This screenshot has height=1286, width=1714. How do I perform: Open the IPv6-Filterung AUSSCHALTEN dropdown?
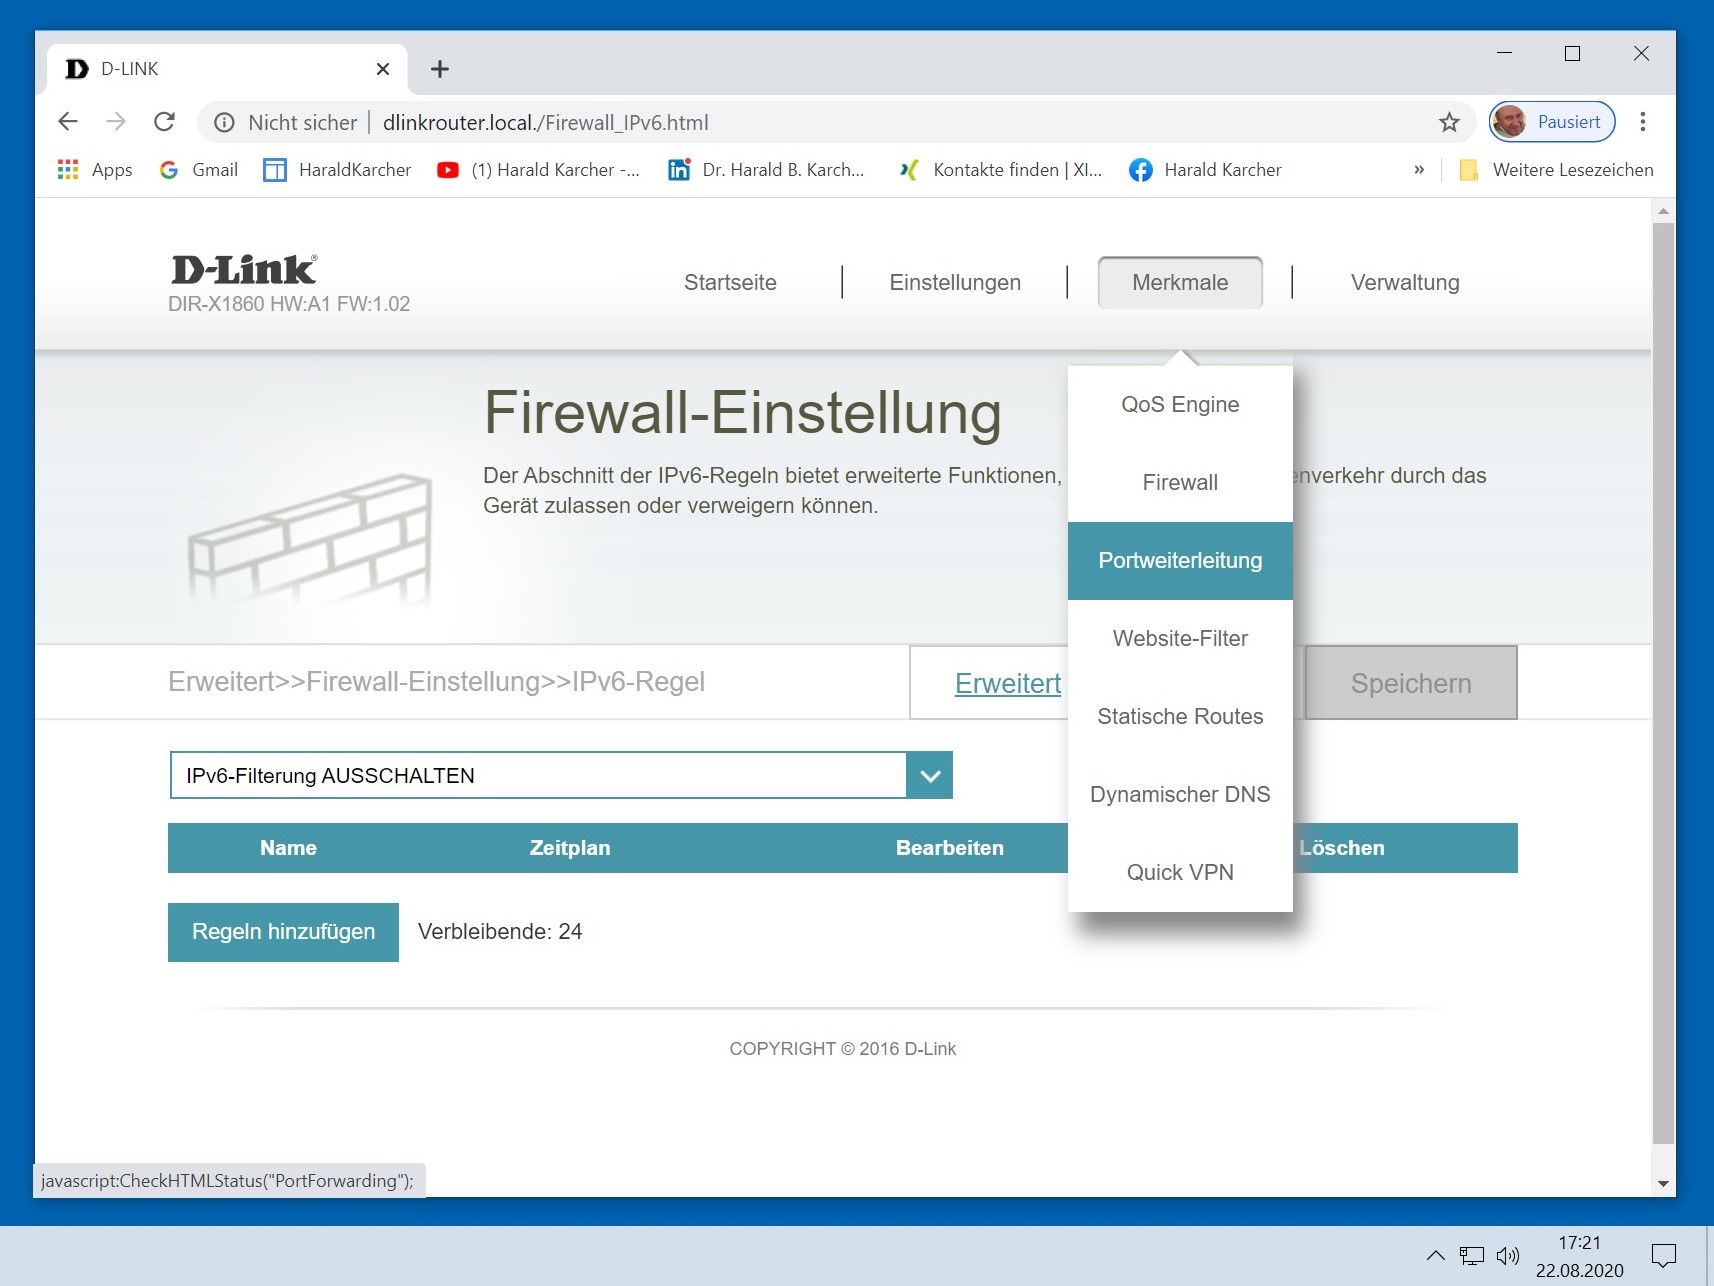tap(561, 775)
